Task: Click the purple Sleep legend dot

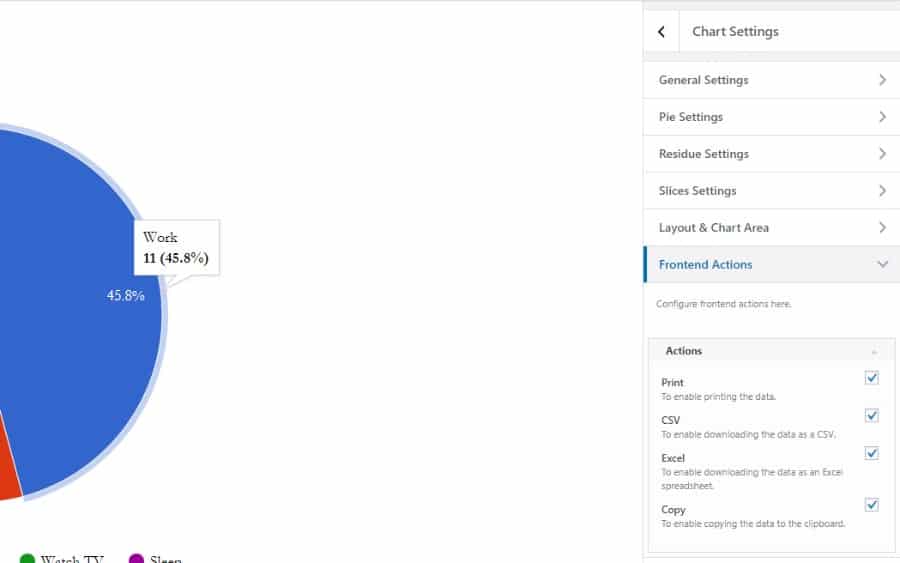Action: (136, 558)
